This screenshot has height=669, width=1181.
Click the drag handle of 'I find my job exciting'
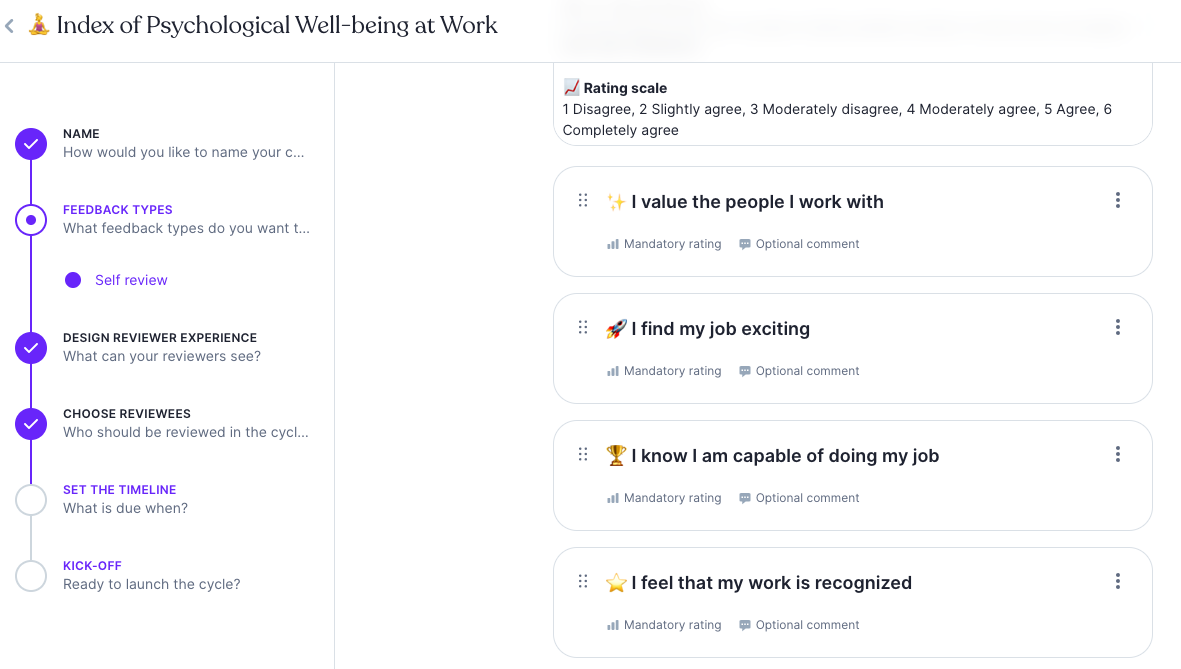[x=583, y=327]
